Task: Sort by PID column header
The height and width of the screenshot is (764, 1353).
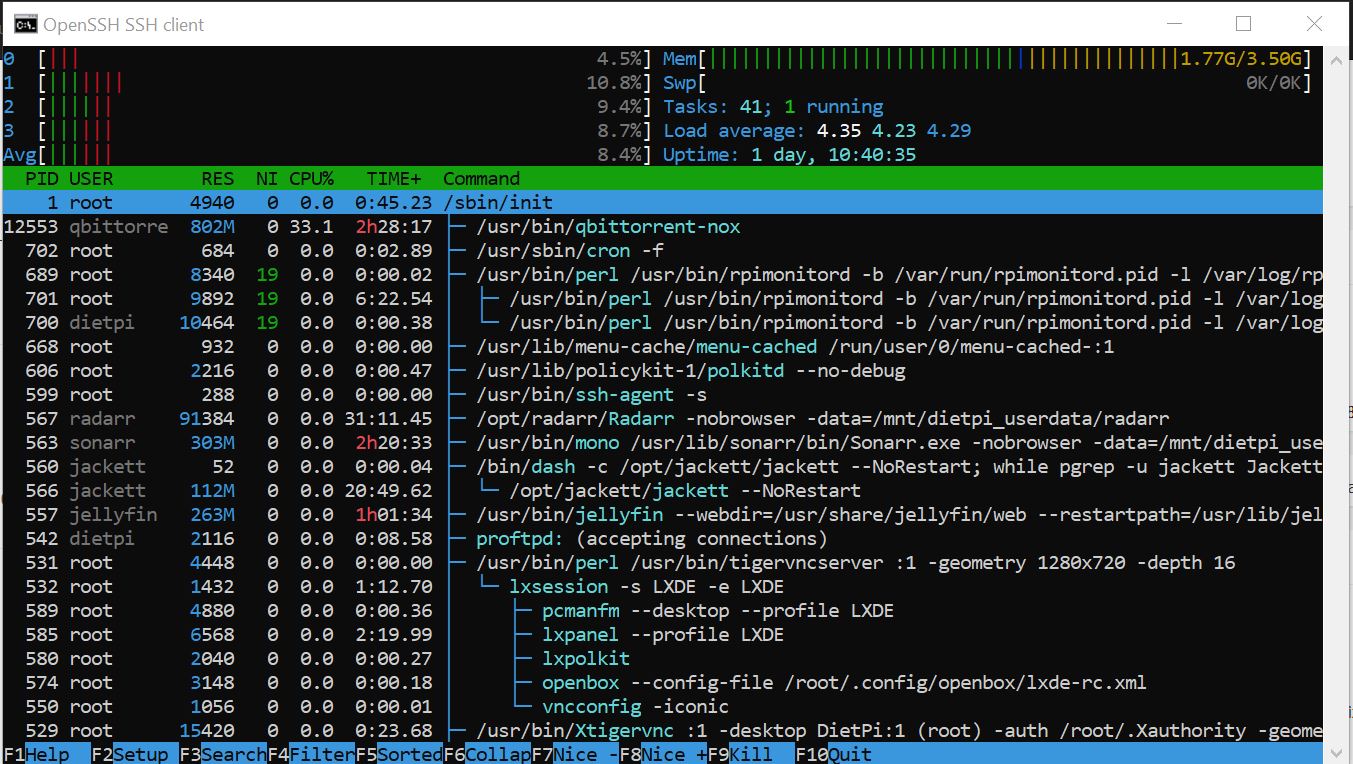Action: [x=41, y=179]
